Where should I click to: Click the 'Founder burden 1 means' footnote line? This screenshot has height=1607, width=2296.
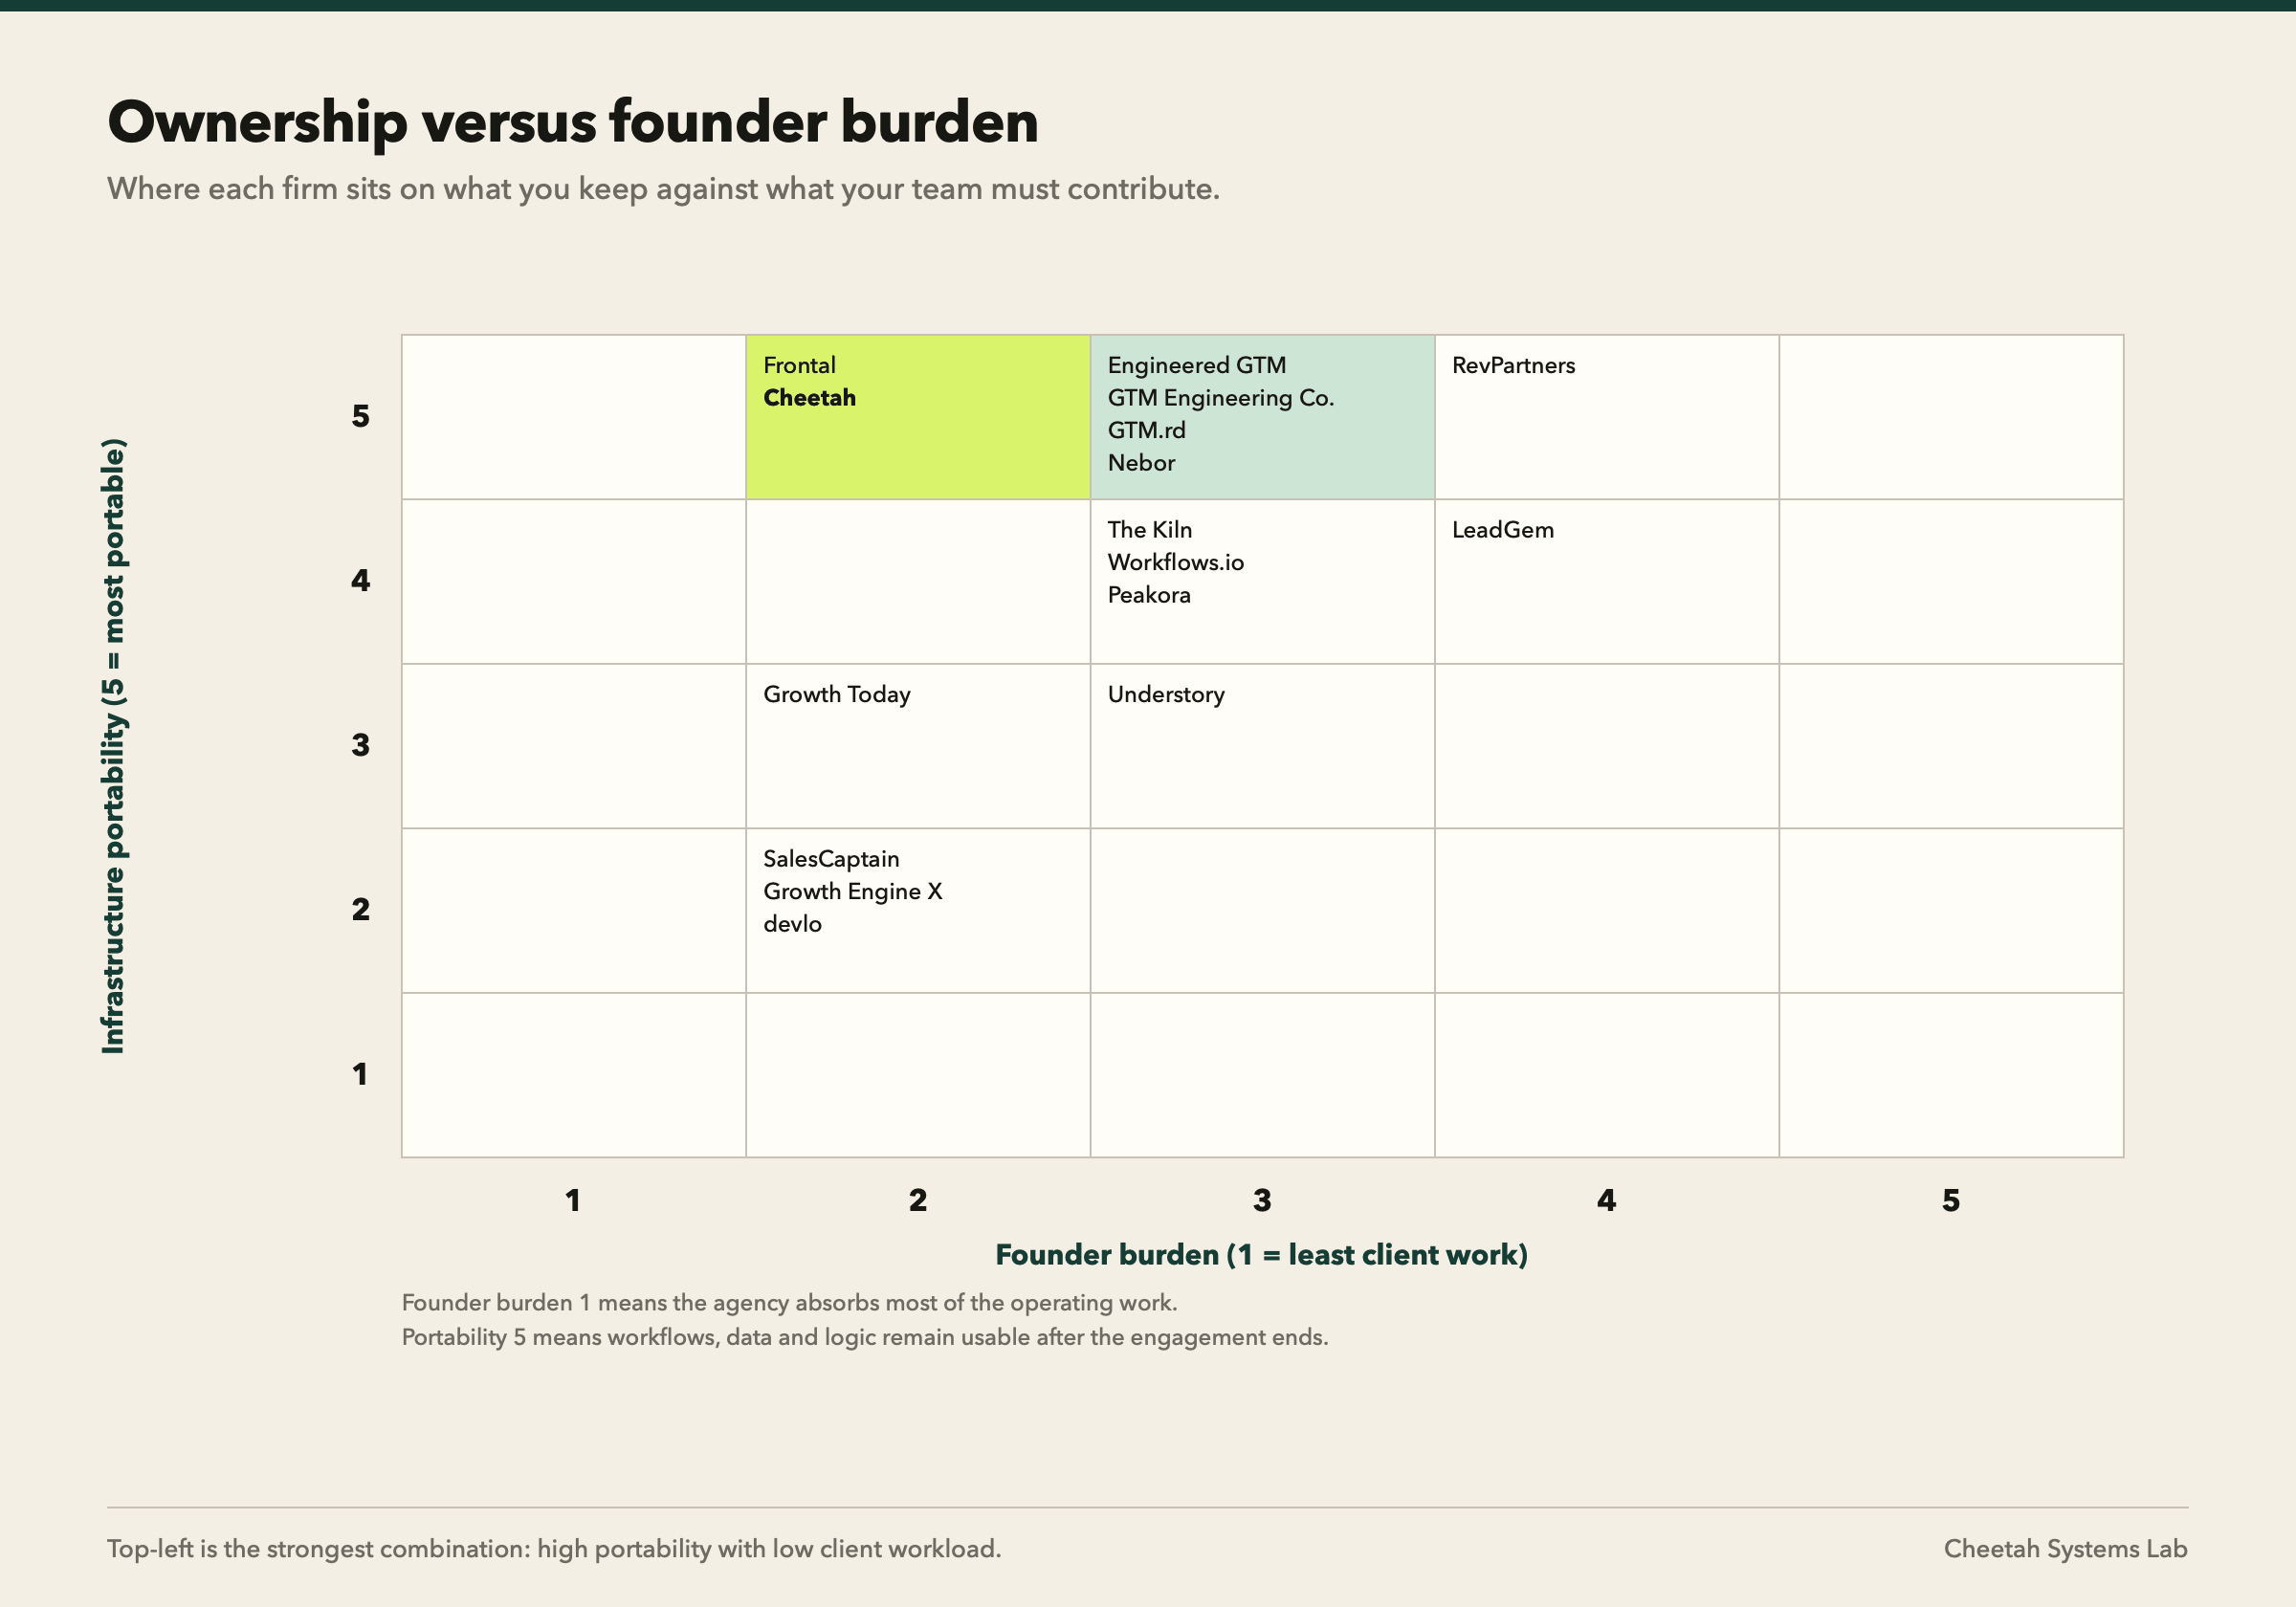789,1303
